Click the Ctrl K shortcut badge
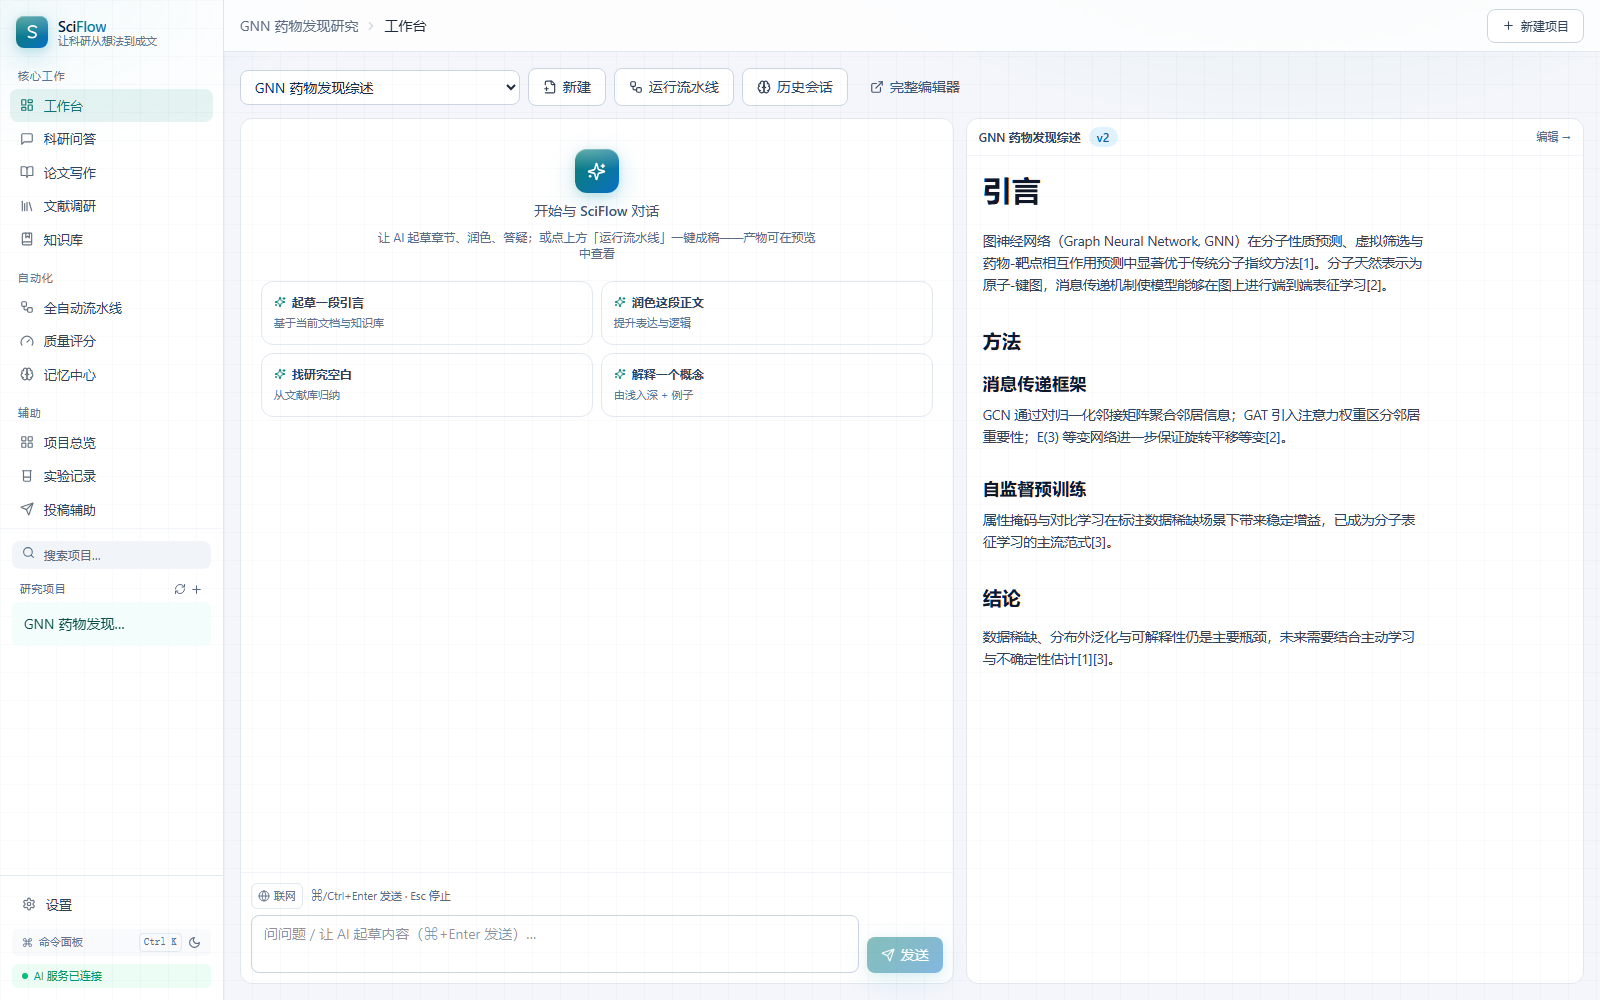This screenshot has height=1000, width=1600. coord(160,942)
